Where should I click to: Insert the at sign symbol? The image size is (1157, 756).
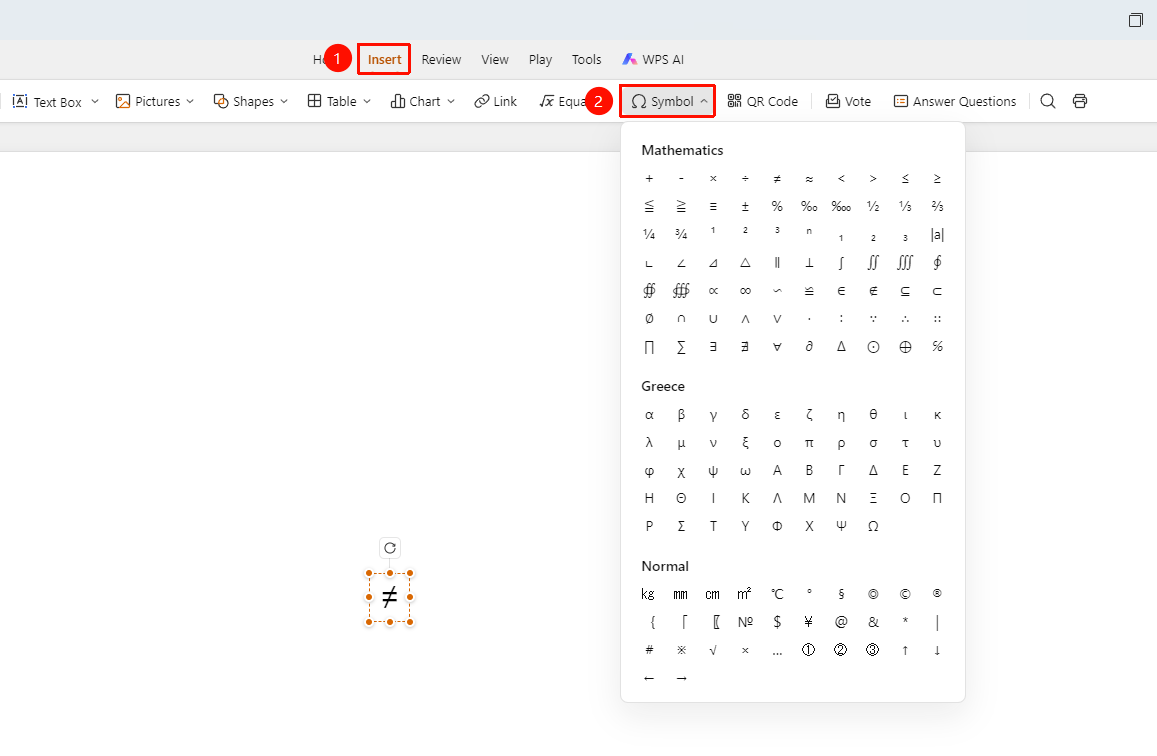(841, 622)
